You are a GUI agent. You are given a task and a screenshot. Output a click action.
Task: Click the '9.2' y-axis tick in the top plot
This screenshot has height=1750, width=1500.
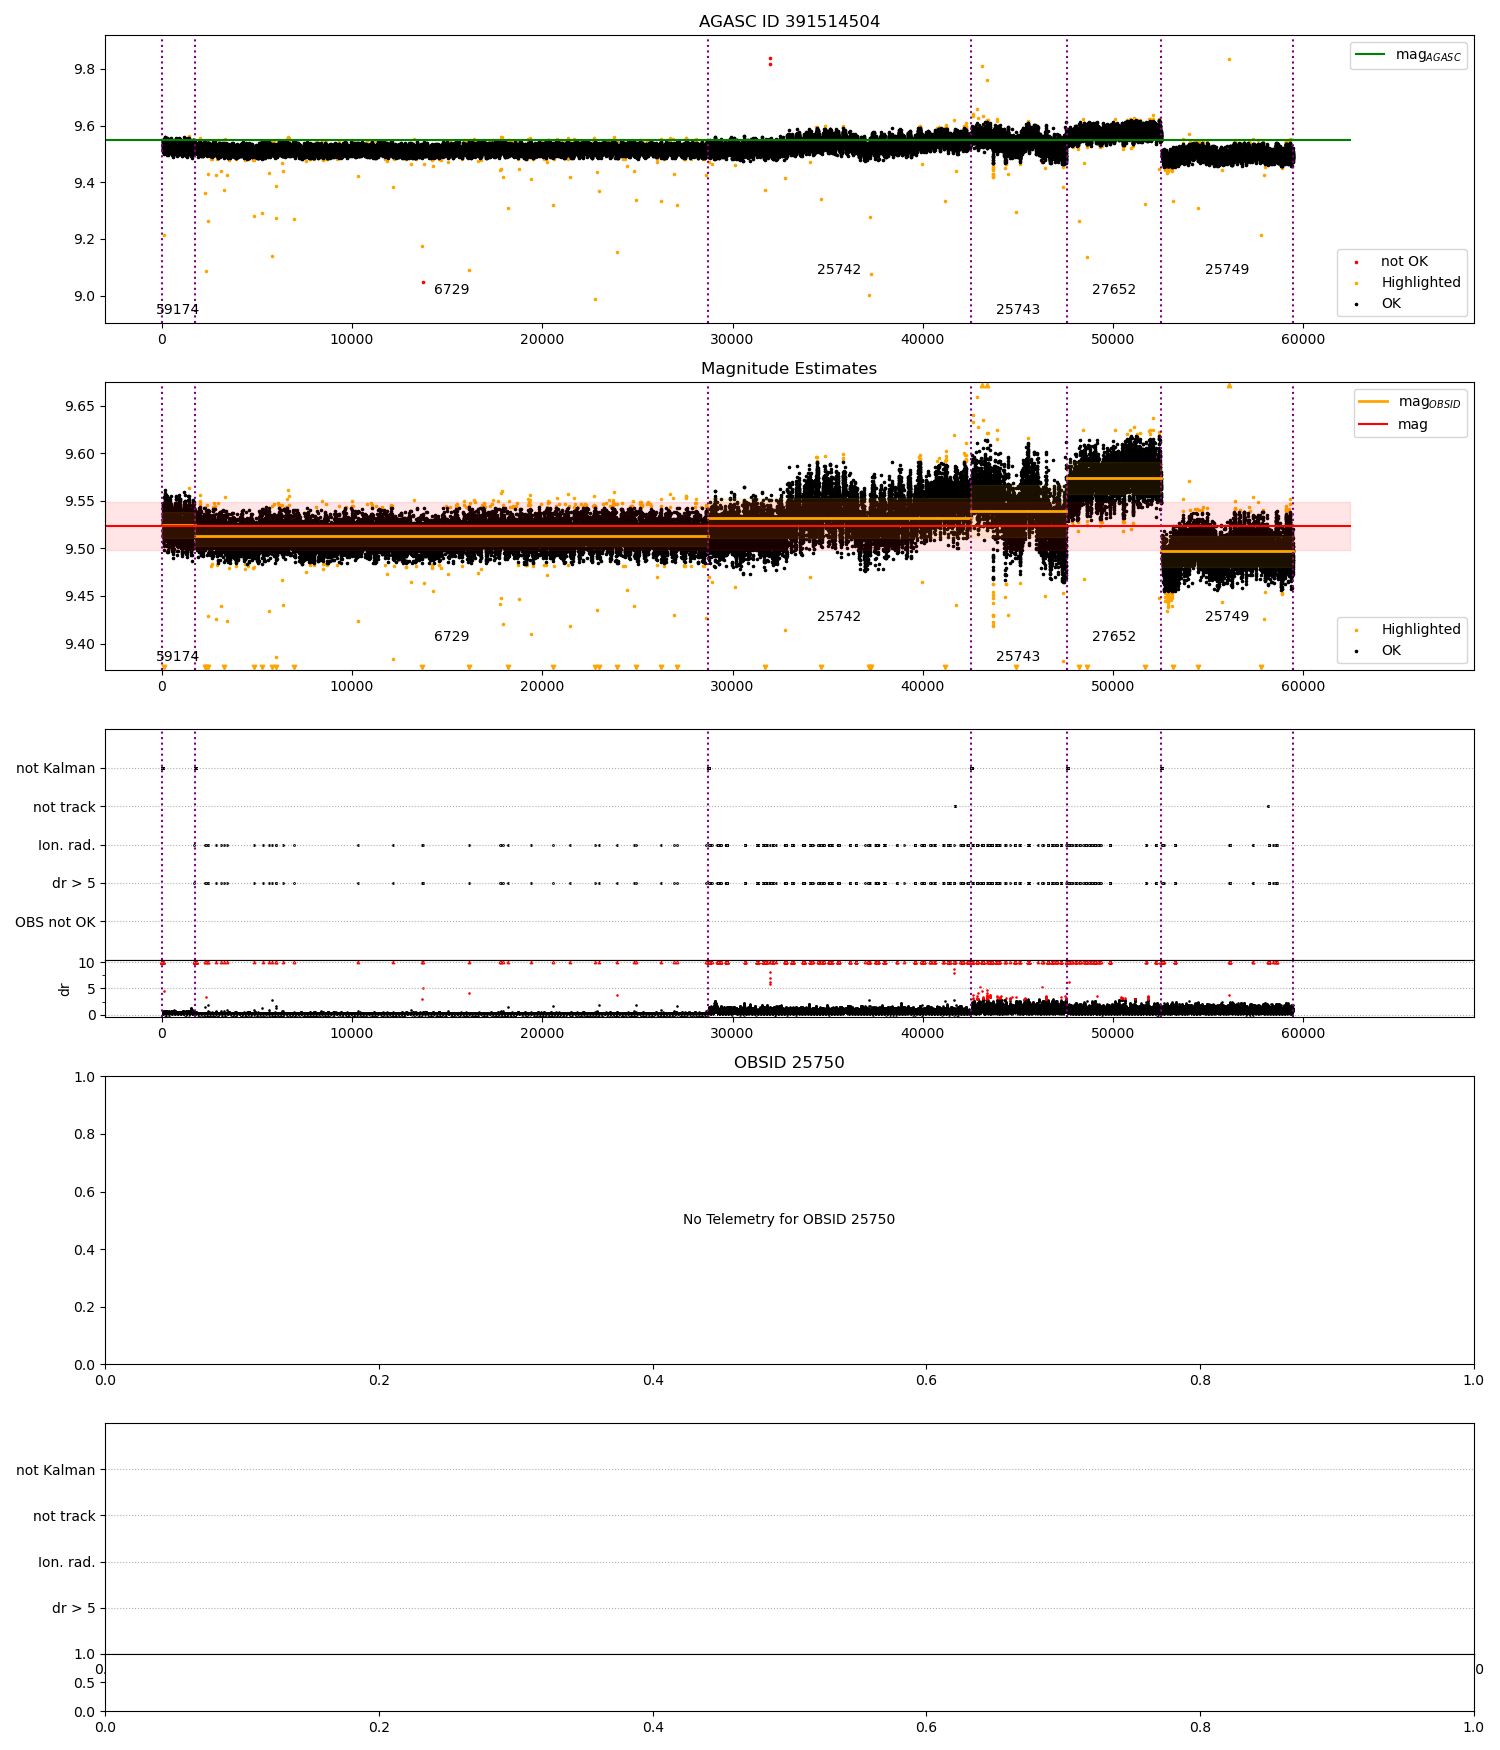[84, 240]
